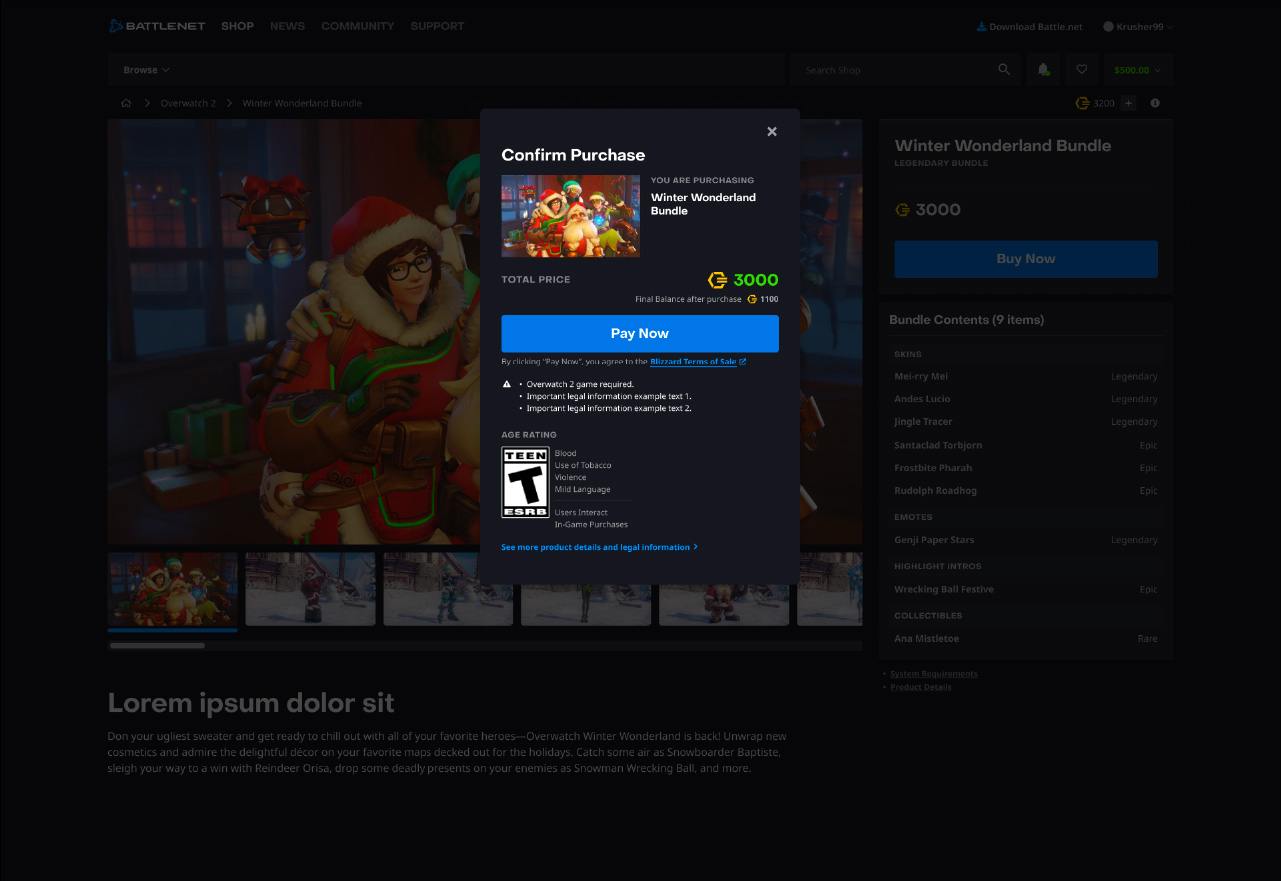The width and height of the screenshot is (1281, 881).
Task: Click the Pay Now button
Action: [x=640, y=333]
